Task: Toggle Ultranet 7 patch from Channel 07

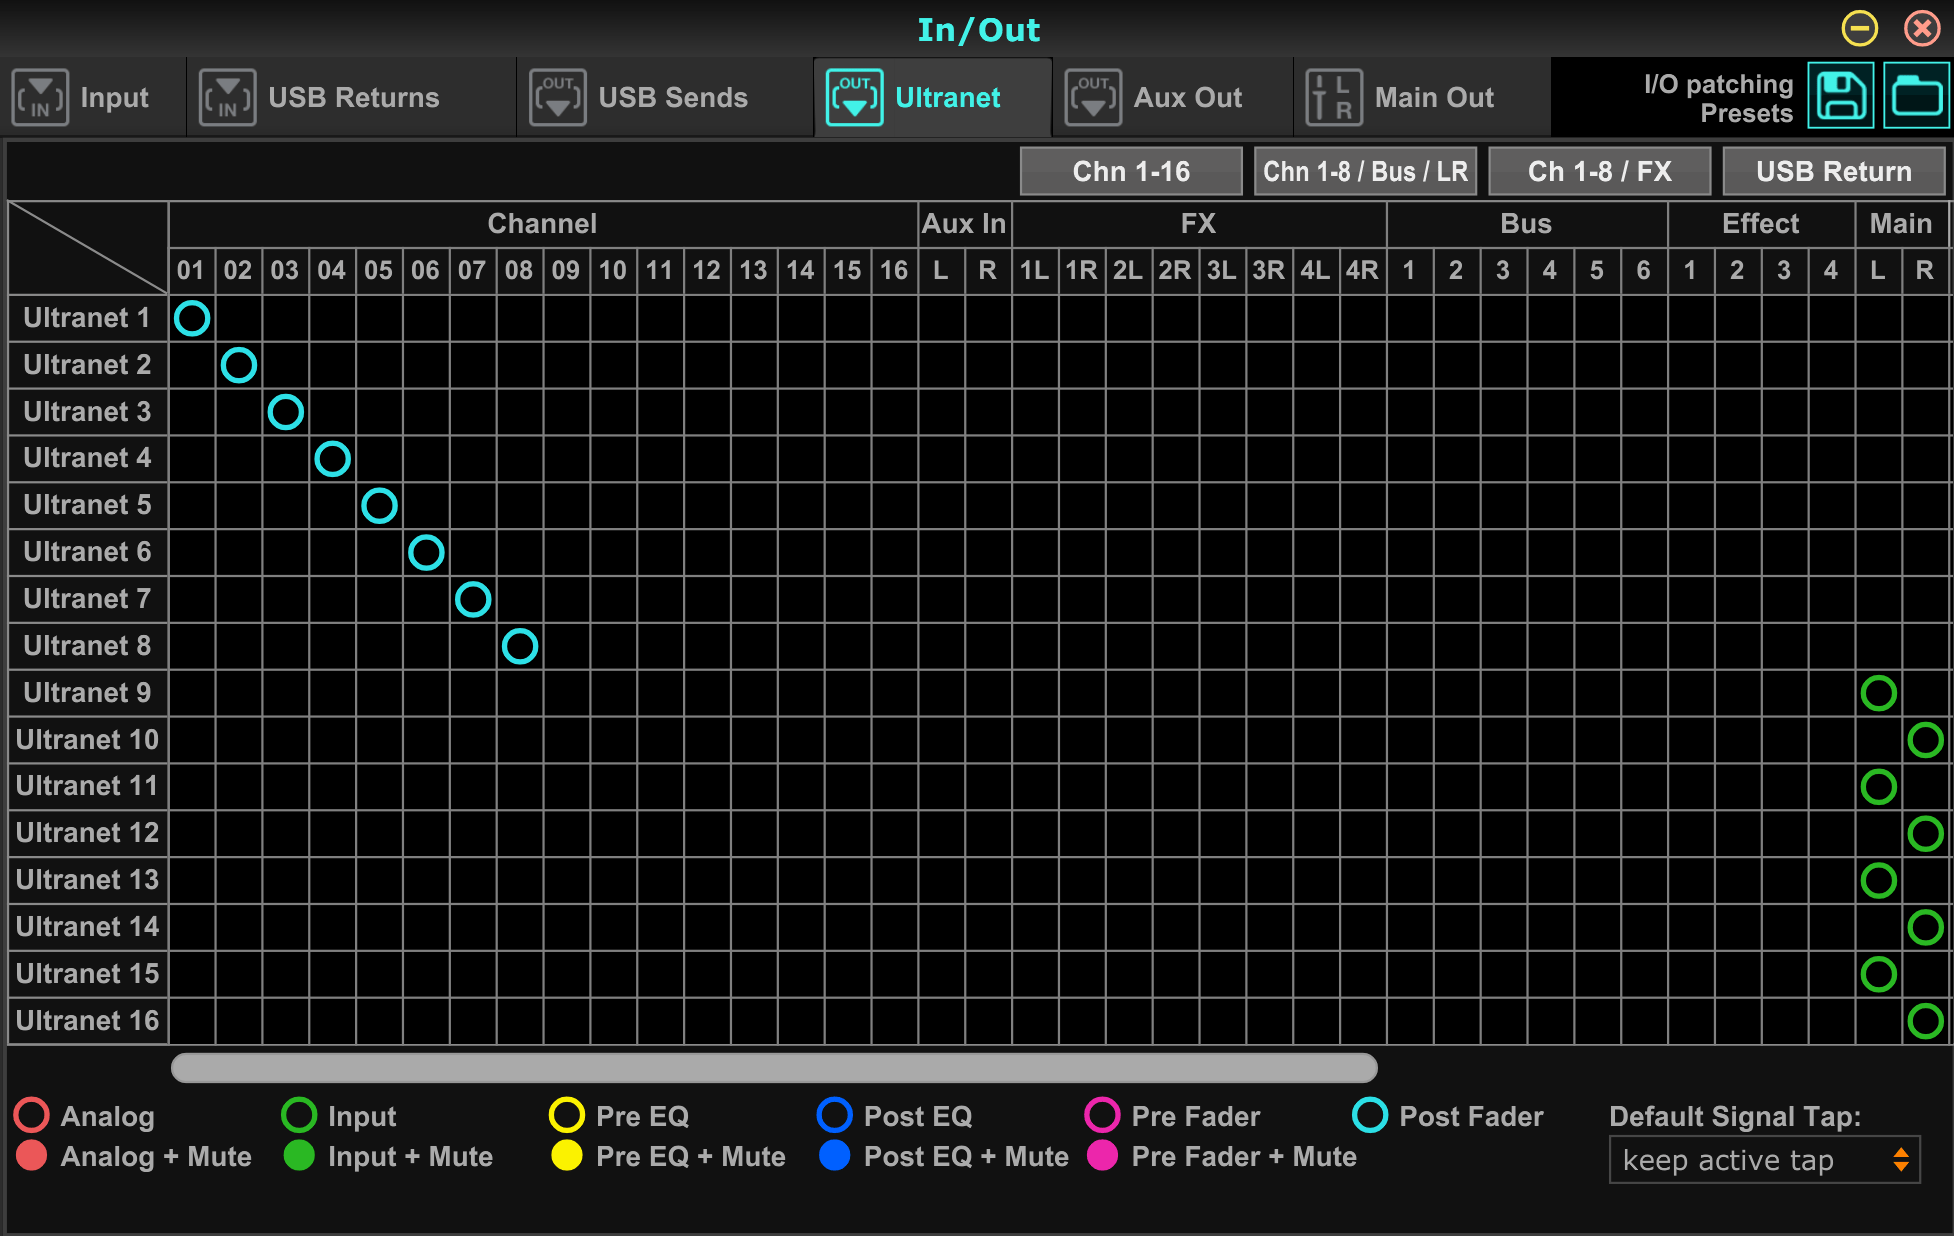Action: pyautogui.click(x=473, y=599)
